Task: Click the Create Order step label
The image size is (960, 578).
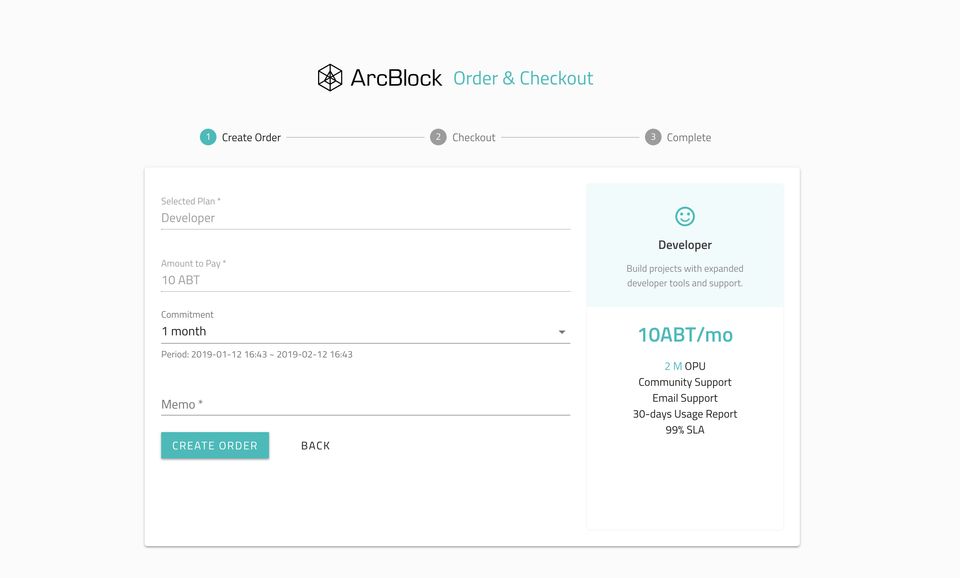Action: coord(251,138)
